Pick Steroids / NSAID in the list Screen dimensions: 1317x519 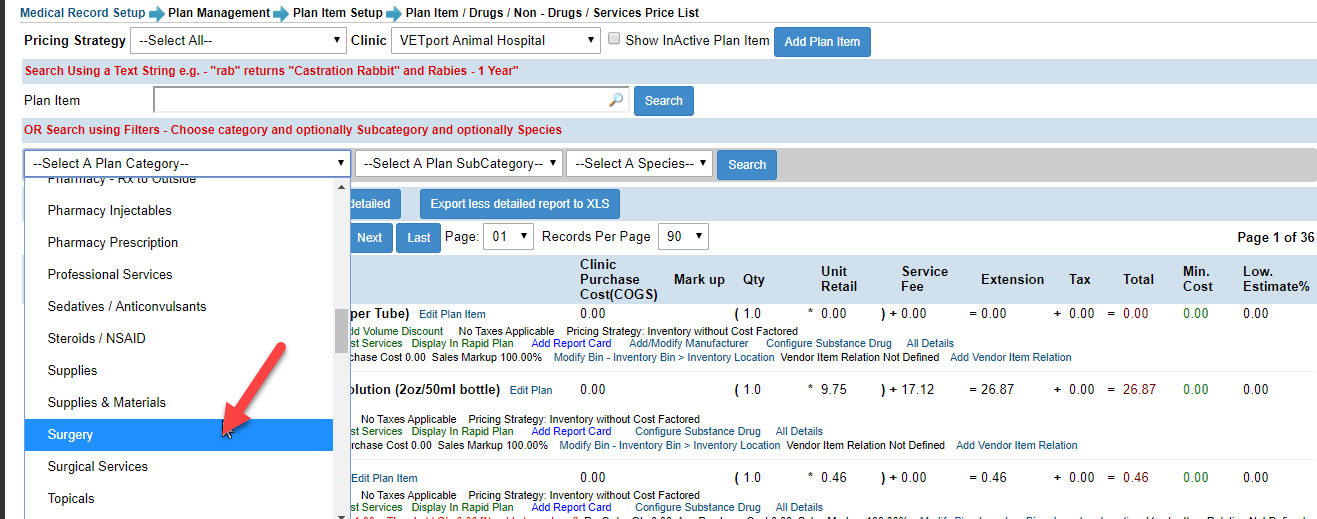coord(179,338)
